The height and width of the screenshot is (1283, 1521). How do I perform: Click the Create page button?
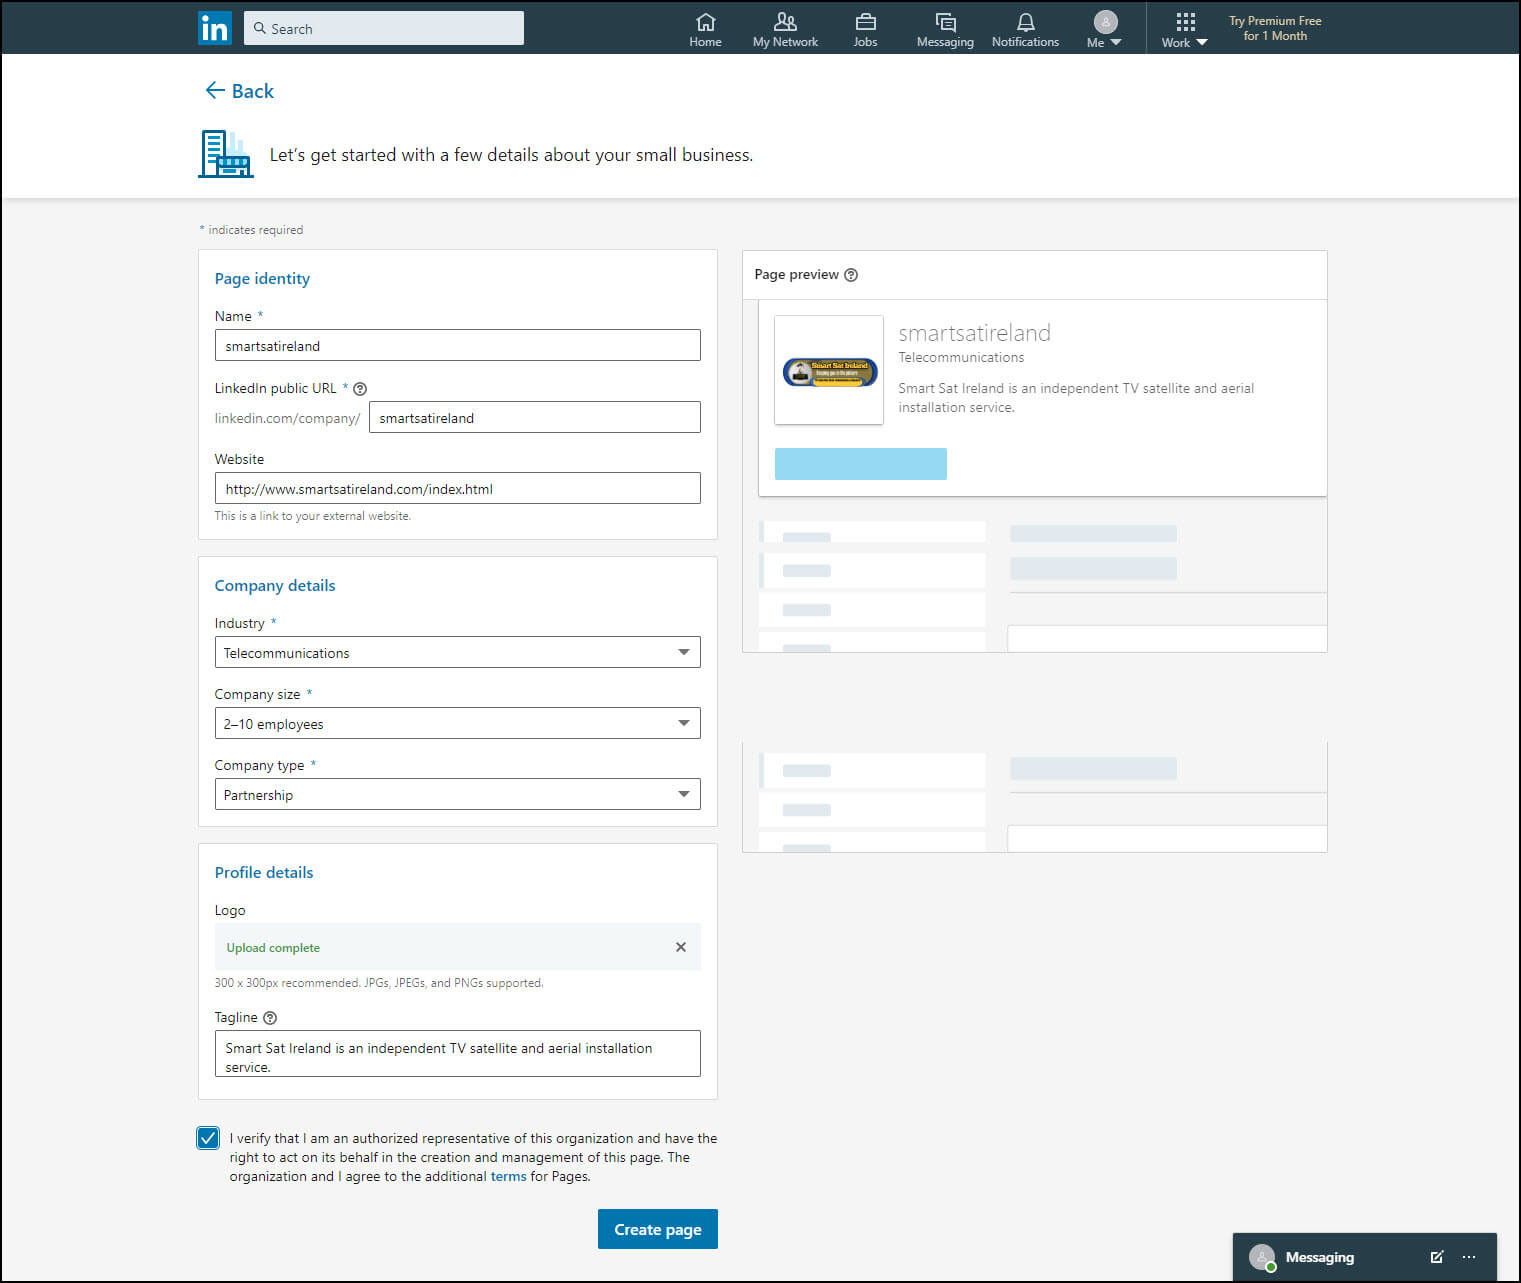(657, 1229)
